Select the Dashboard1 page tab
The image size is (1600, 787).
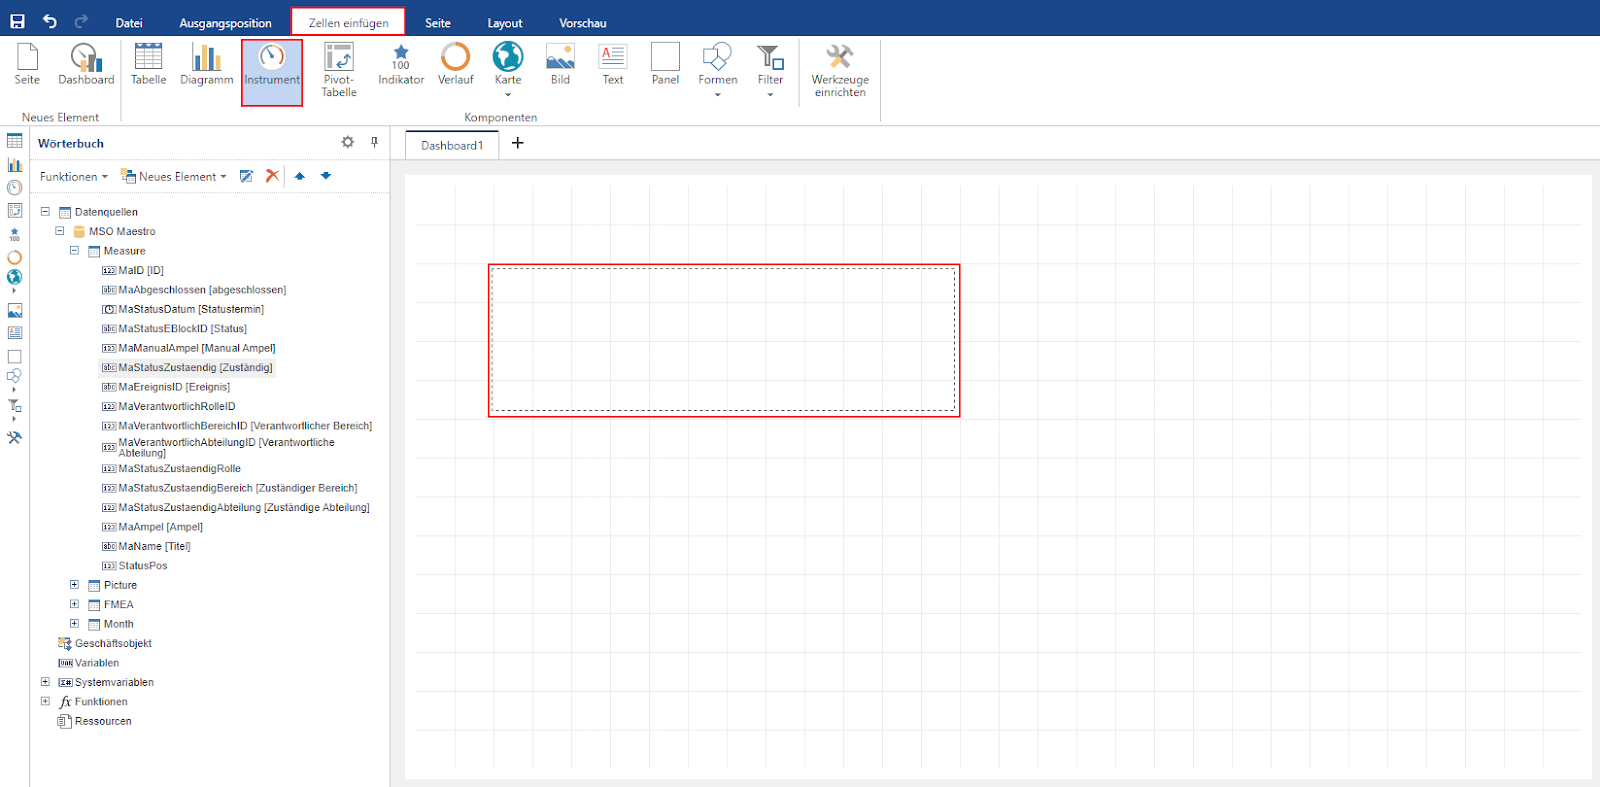[x=452, y=145]
